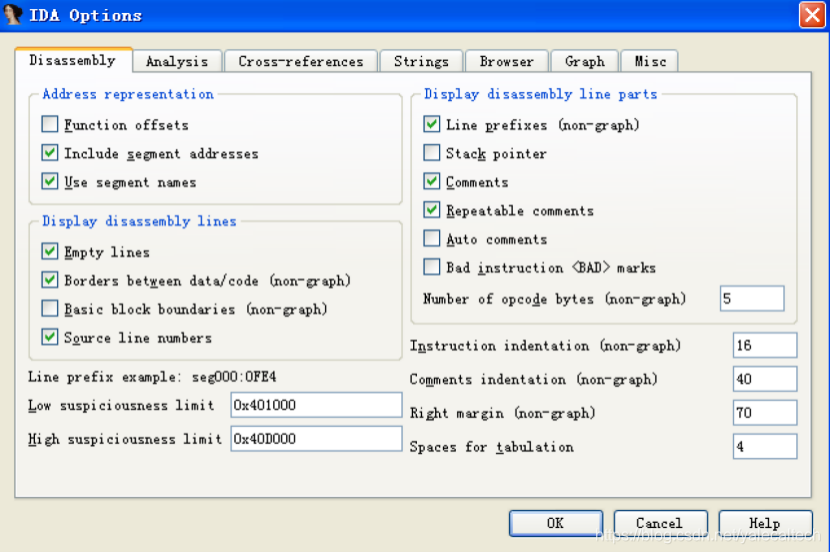Open the Cross-references tab
The width and height of the screenshot is (830, 554).
pos(301,61)
